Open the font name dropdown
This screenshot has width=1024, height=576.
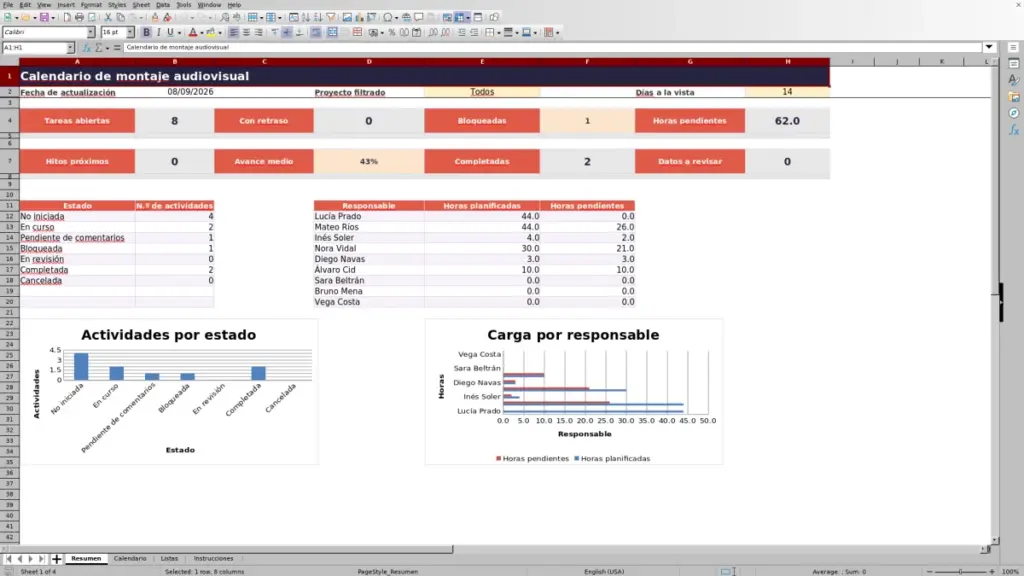click(x=91, y=32)
